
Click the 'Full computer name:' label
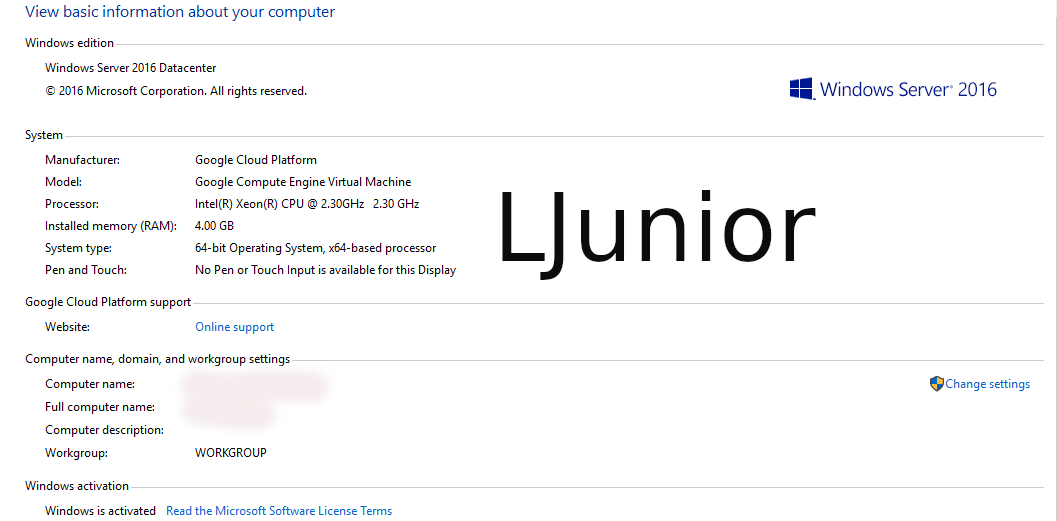pos(100,408)
